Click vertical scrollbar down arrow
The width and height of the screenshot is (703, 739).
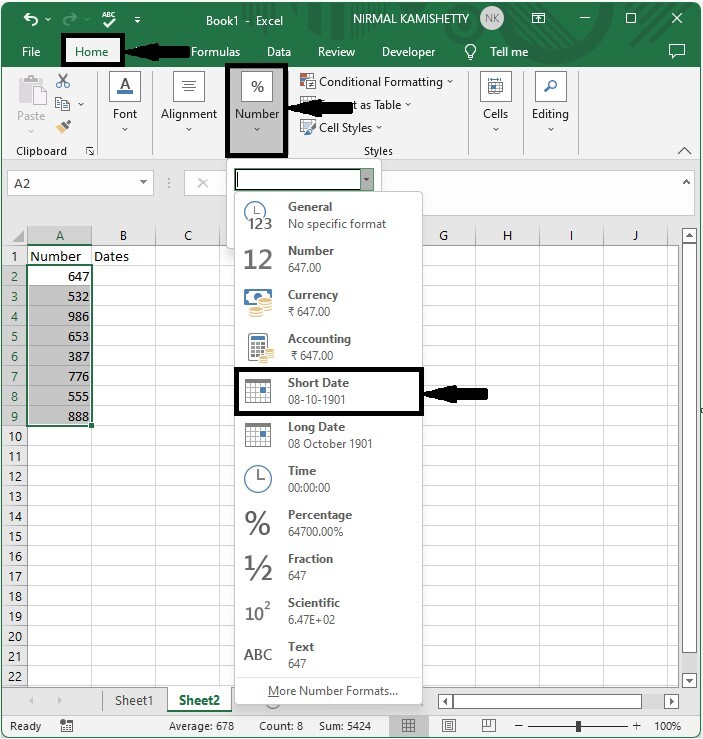click(x=689, y=680)
